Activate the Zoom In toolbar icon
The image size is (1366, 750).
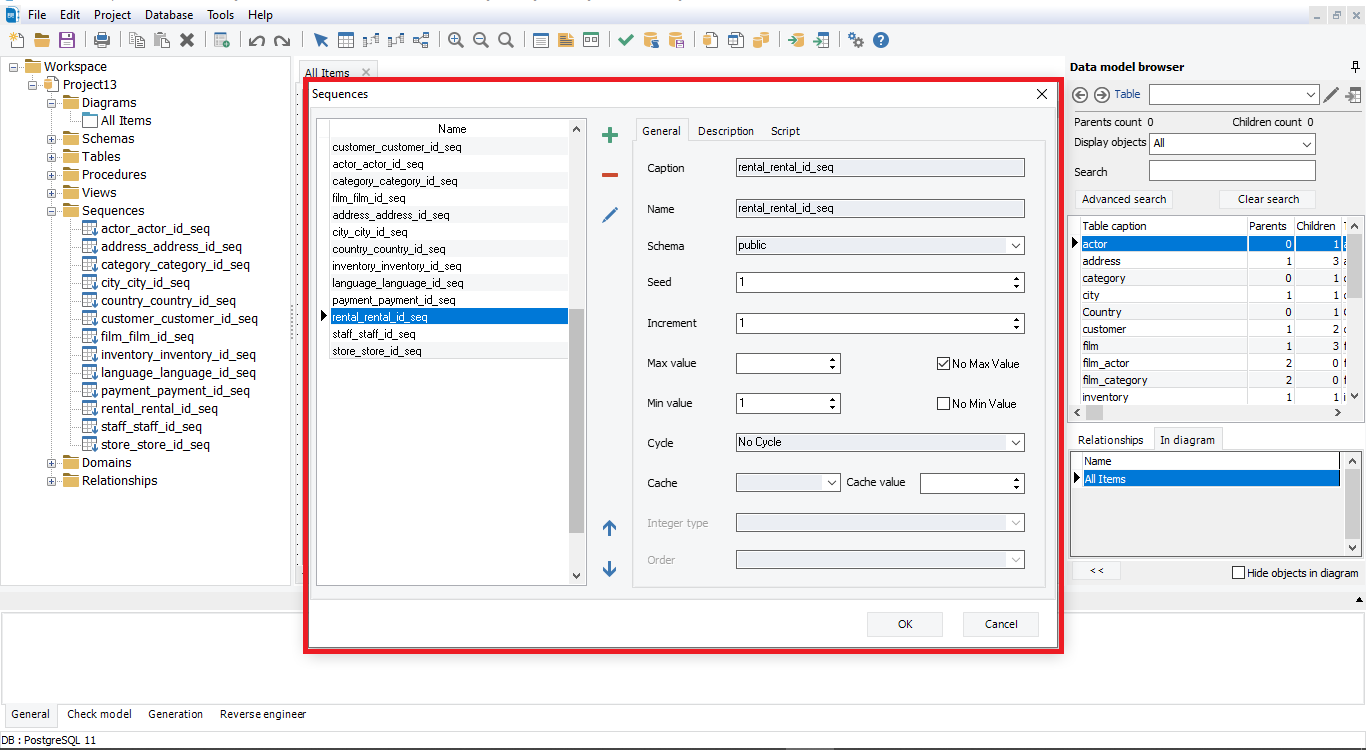point(455,40)
